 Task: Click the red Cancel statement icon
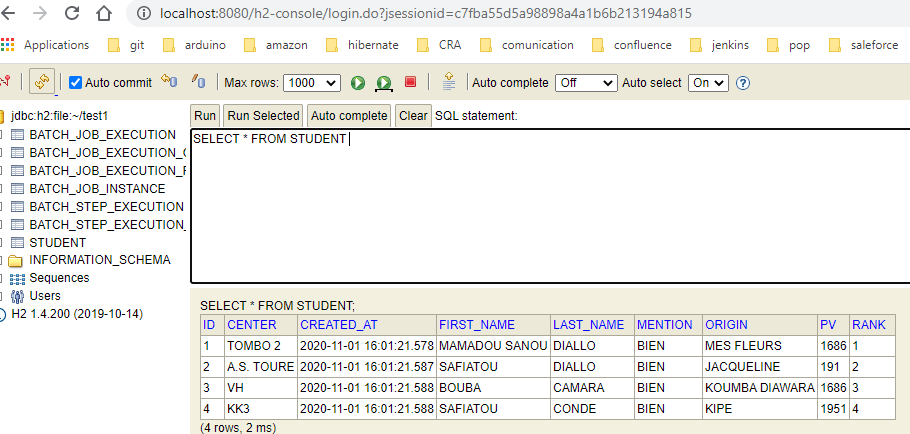[410, 82]
